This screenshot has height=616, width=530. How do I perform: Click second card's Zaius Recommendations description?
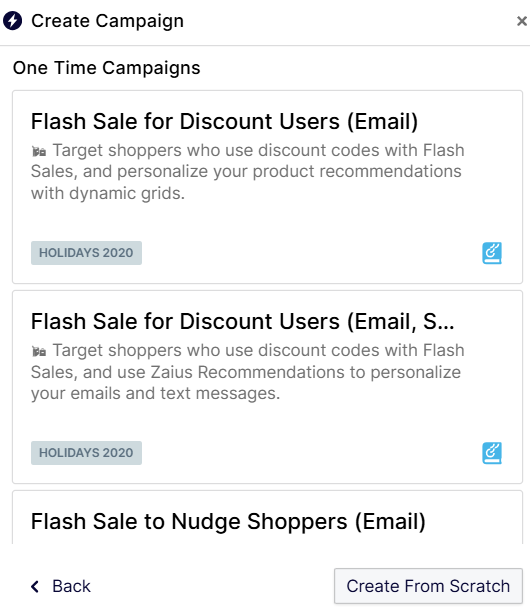click(x=248, y=372)
